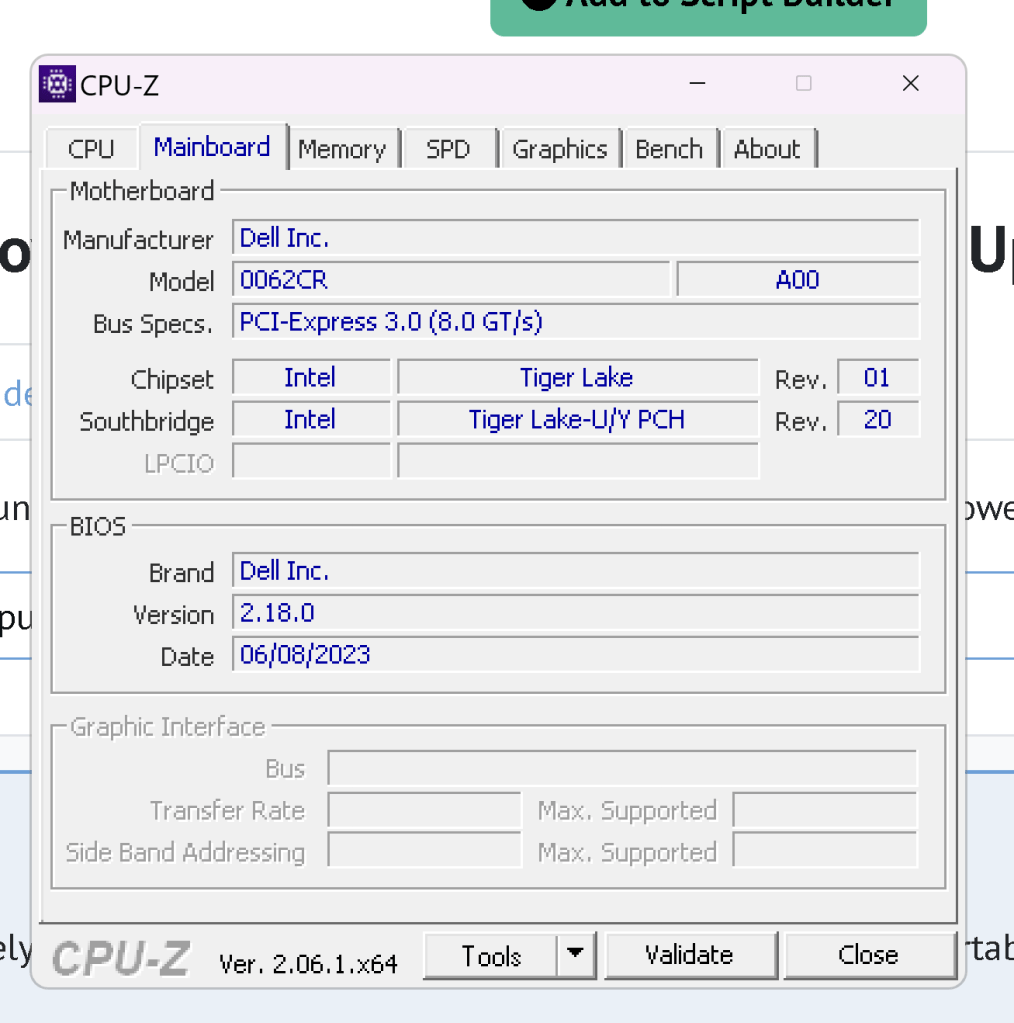Image resolution: width=1014 pixels, height=1023 pixels.
Task: Select southbridge Rev. value 20
Action: pyautogui.click(x=878, y=420)
